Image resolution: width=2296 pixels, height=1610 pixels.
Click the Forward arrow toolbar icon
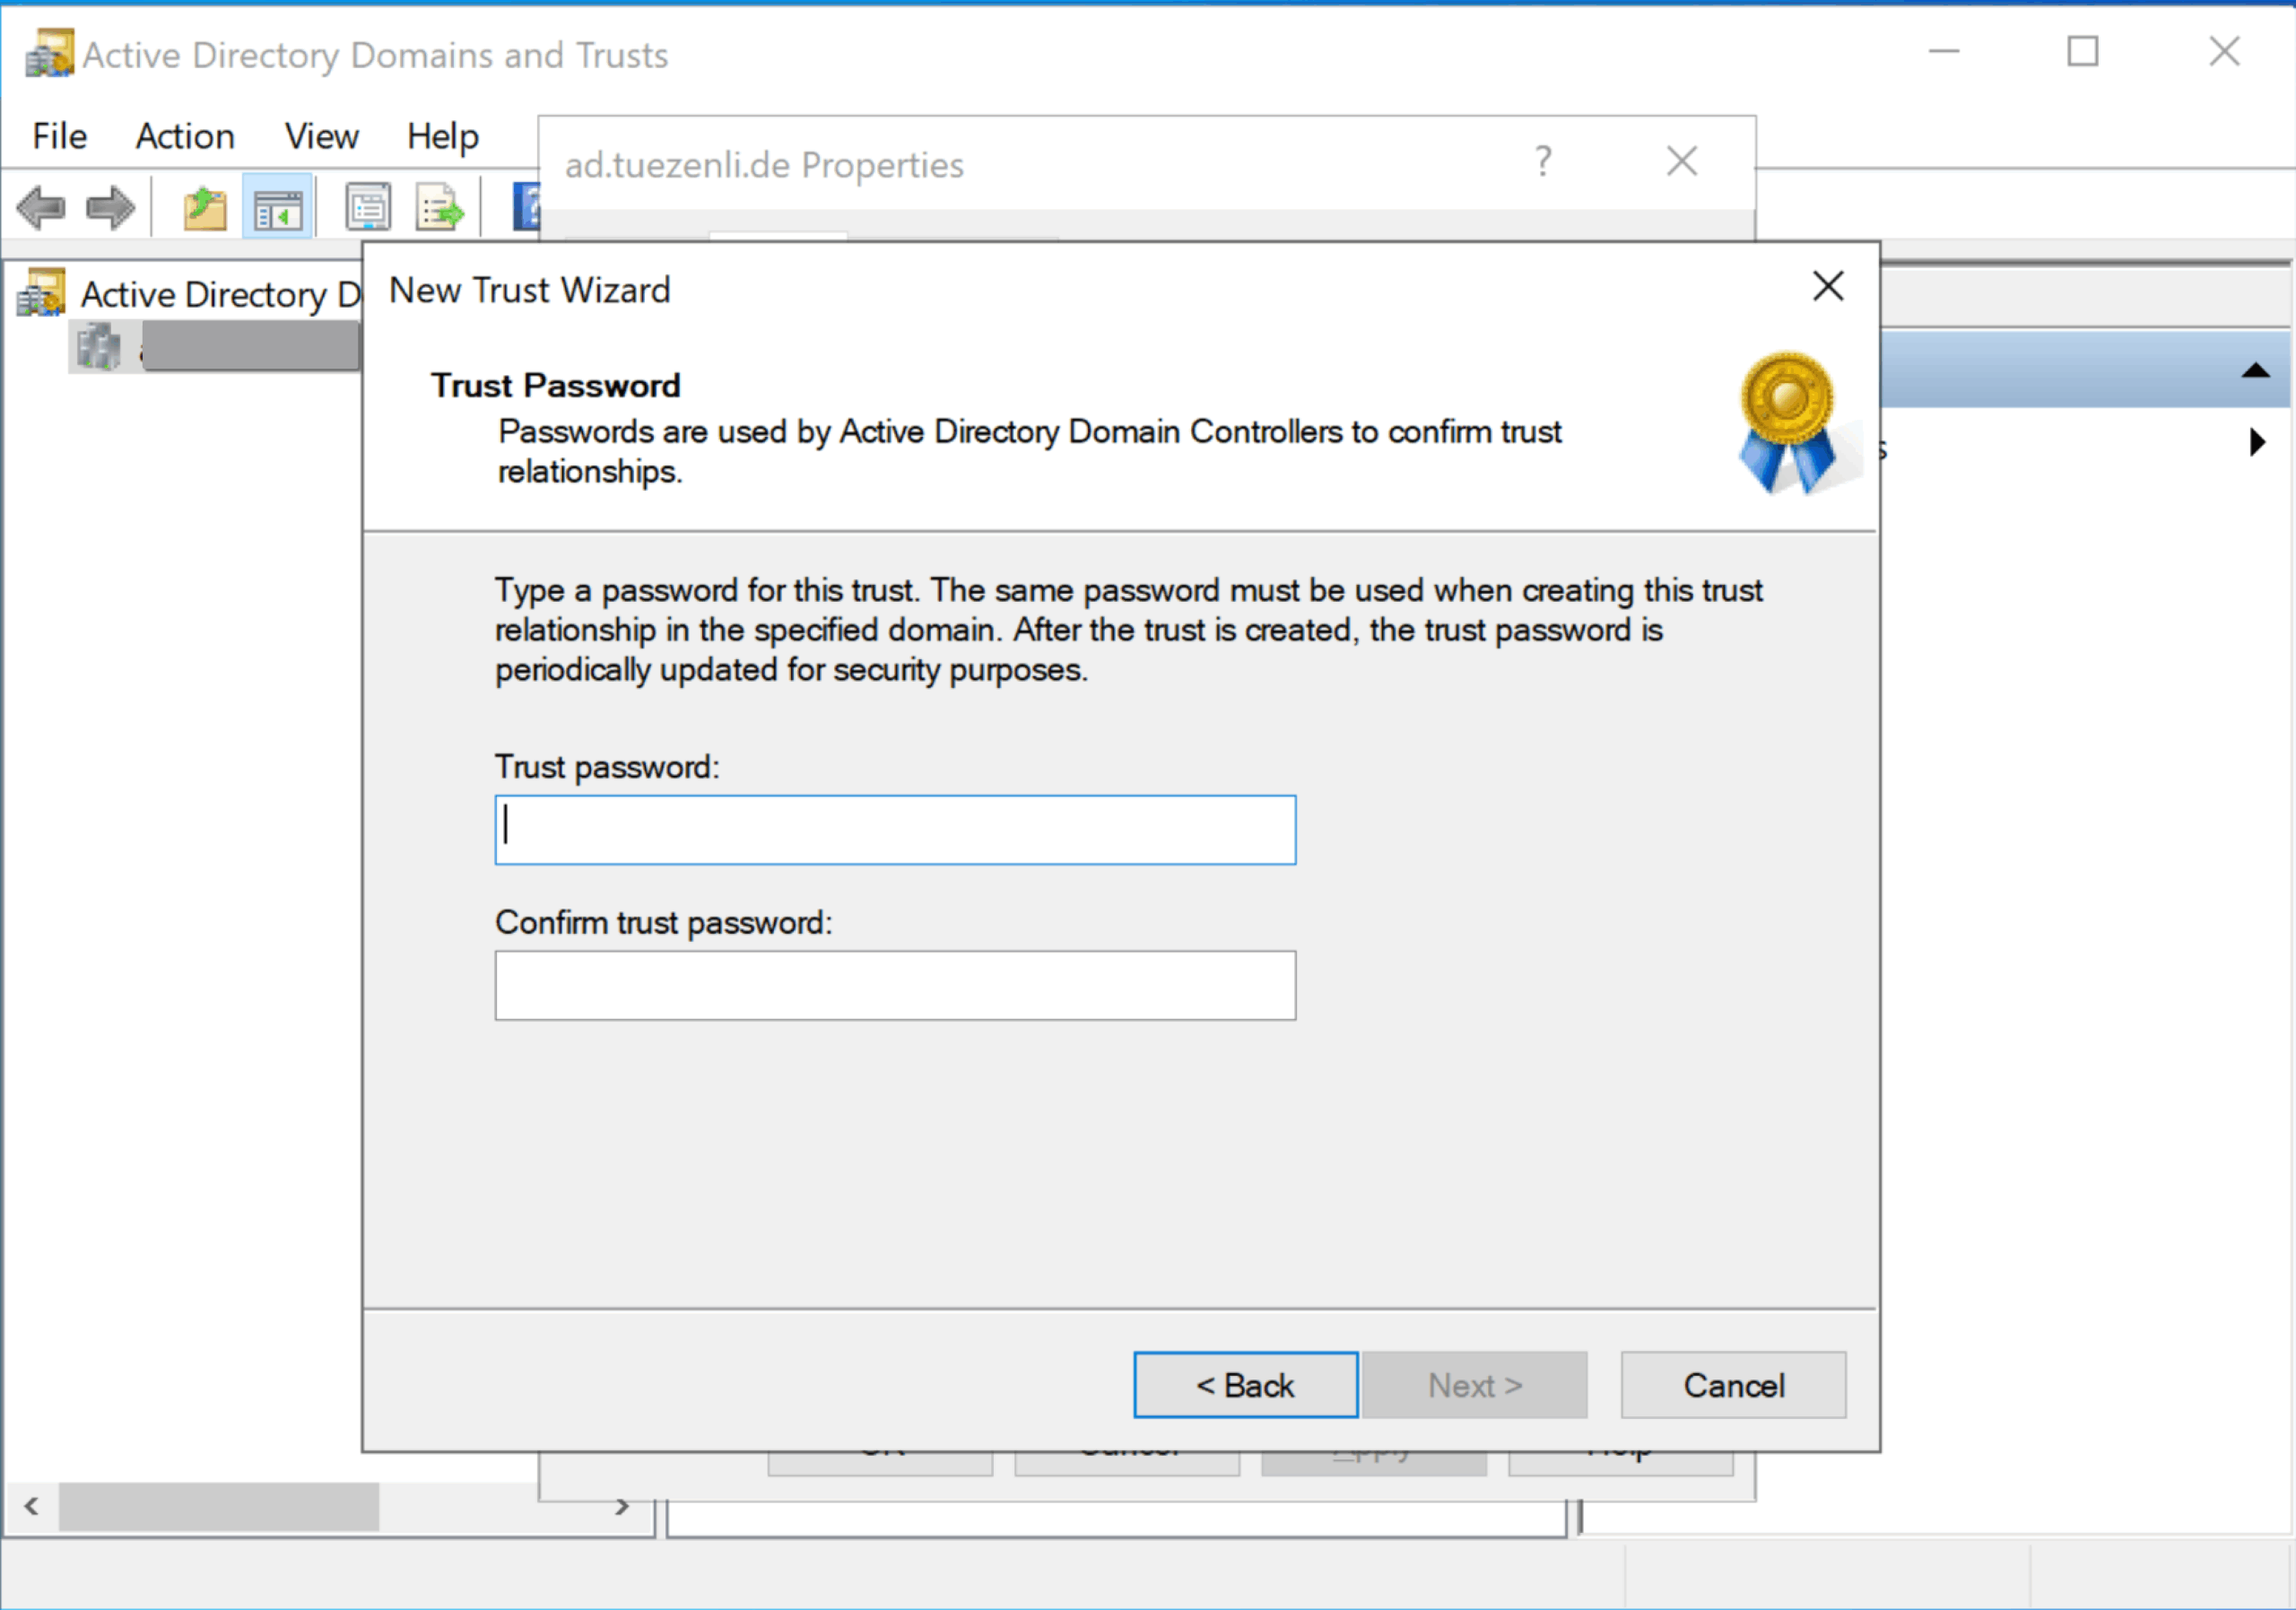click(x=110, y=209)
